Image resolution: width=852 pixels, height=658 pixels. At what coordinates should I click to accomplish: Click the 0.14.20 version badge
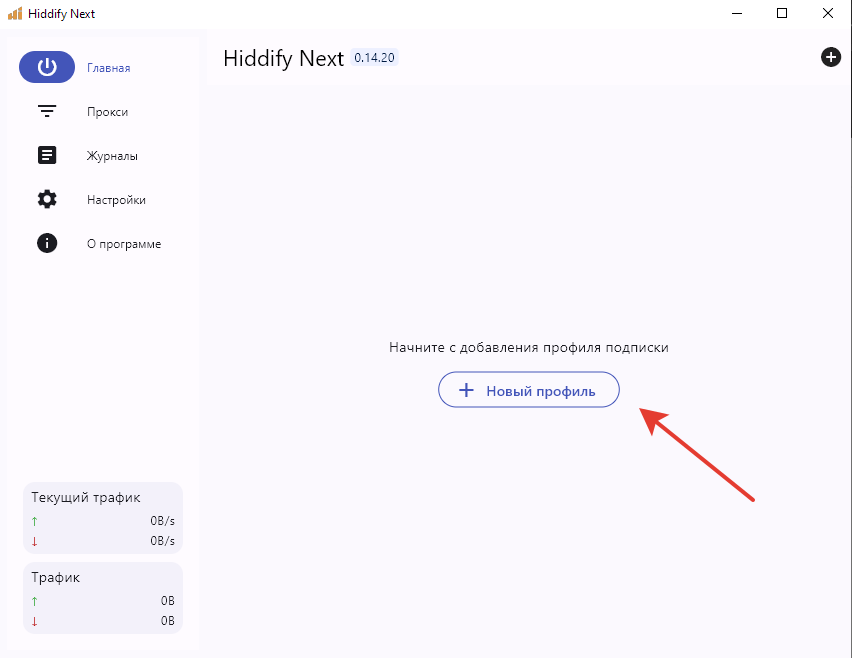pyautogui.click(x=374, y=58)
